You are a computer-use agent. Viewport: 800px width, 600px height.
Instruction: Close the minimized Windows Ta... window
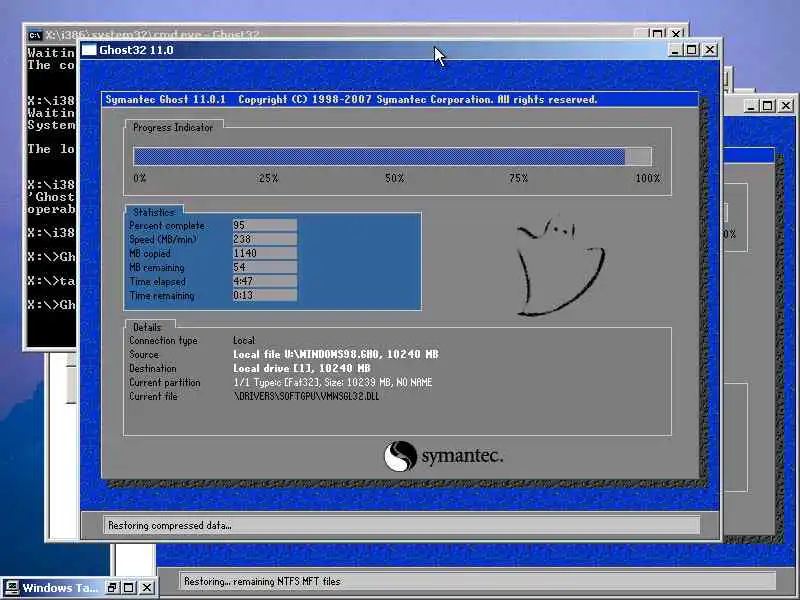pyautogui.click(x=146, y=588)
